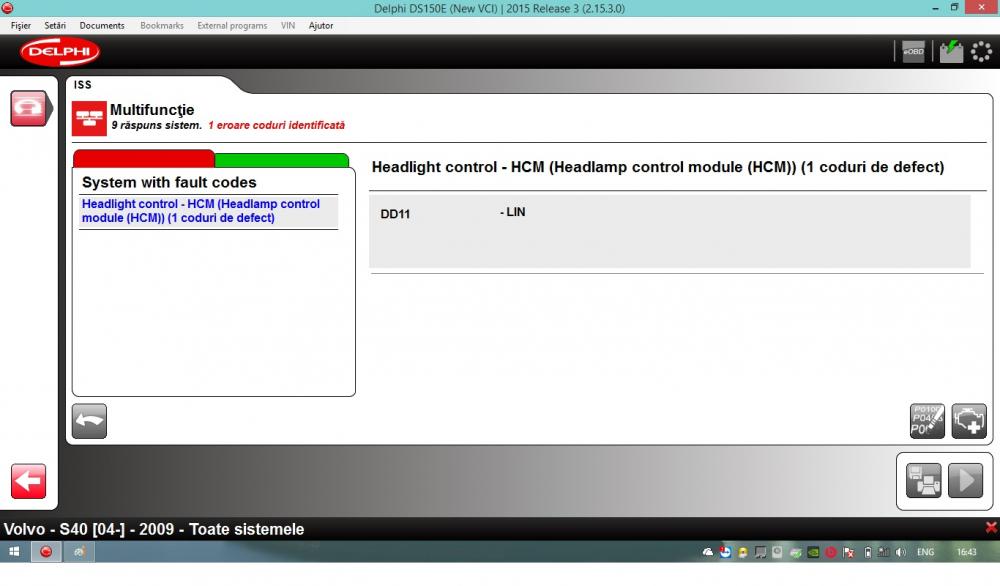Click the 16:43 taskbar clock
This screenshot has height=586, width=1000.
(x=966, y=552)
